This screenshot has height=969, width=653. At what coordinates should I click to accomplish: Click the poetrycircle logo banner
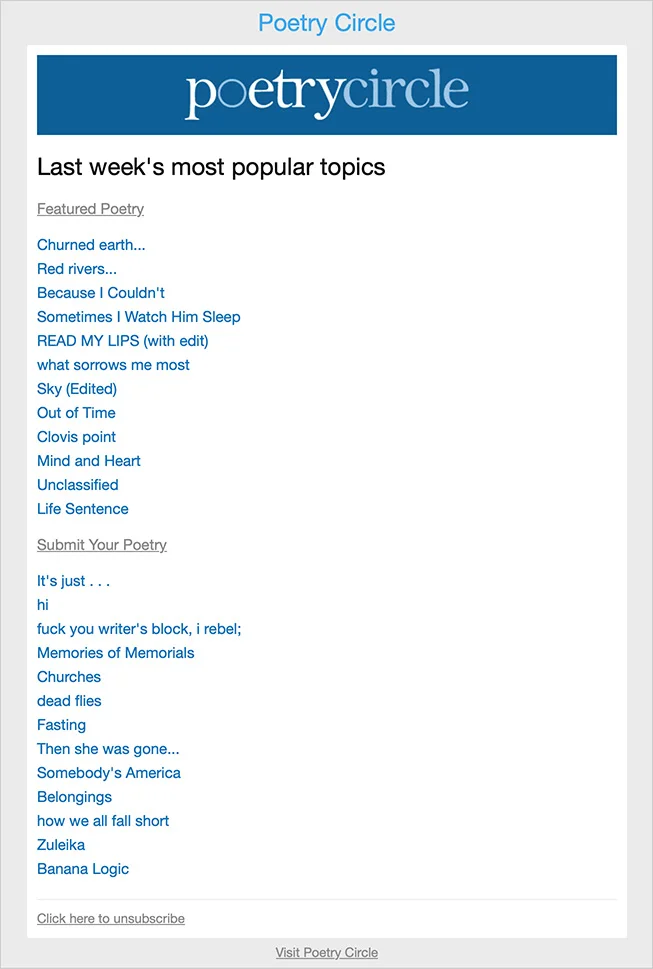tap(326, 94)
